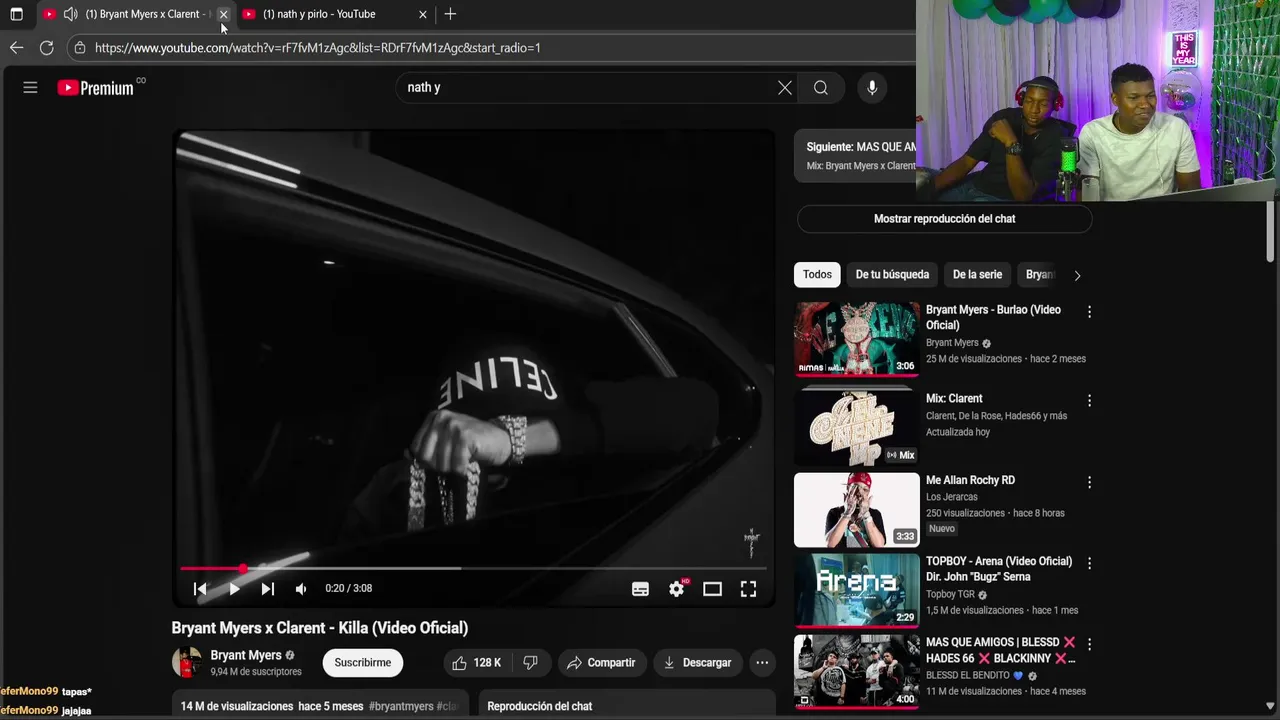Open the Bryant Myers channel name link
This screenshot has width=1280, height=720.
pos(246,656)
